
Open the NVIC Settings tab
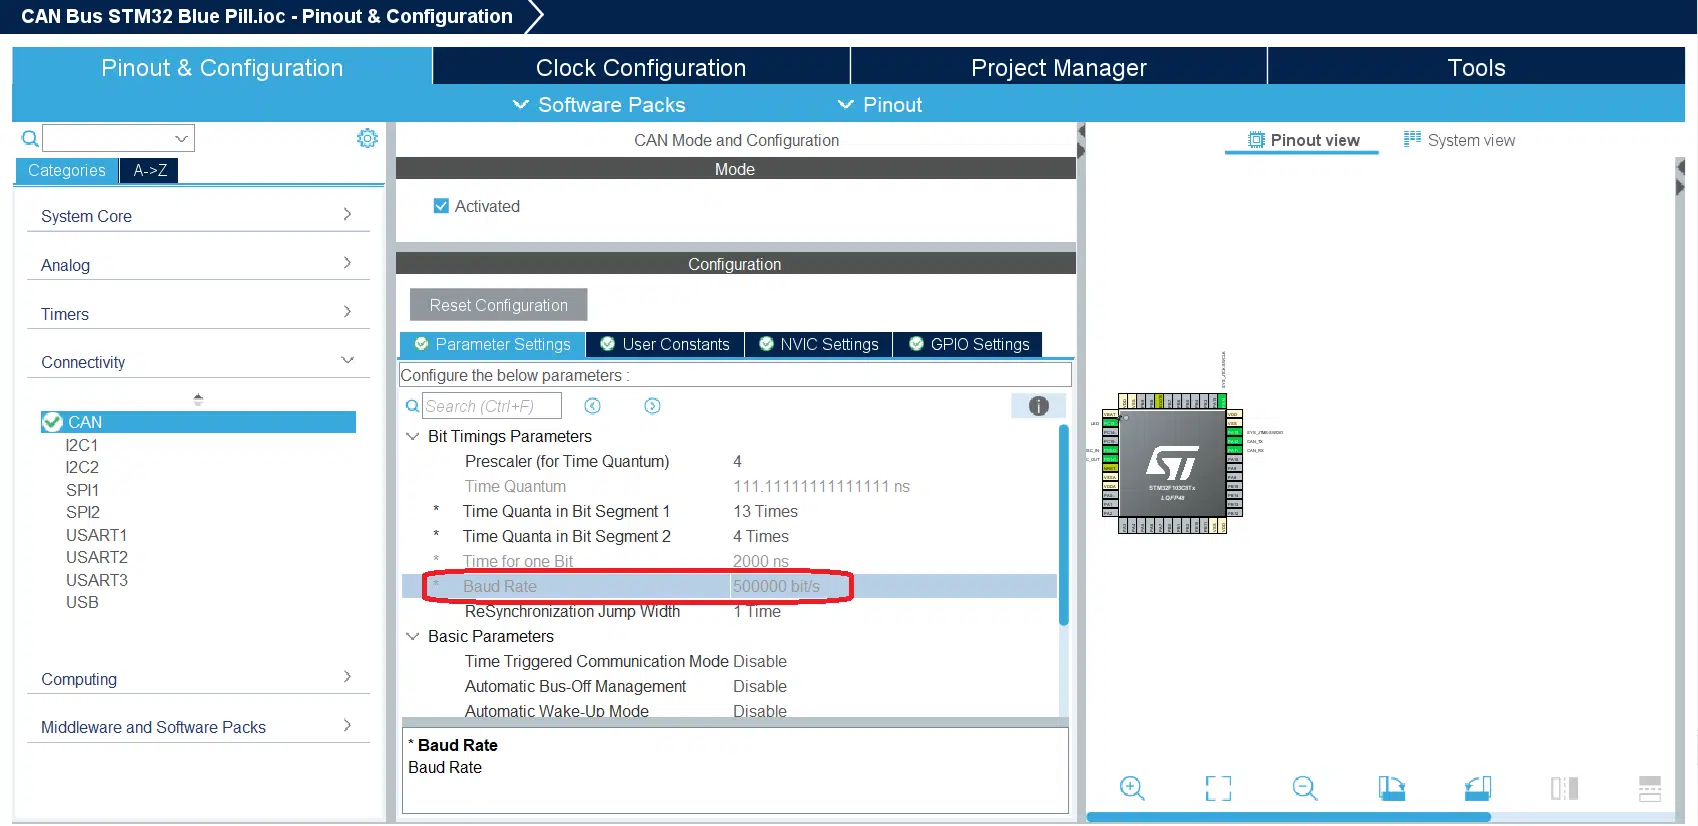coord(819,344)
